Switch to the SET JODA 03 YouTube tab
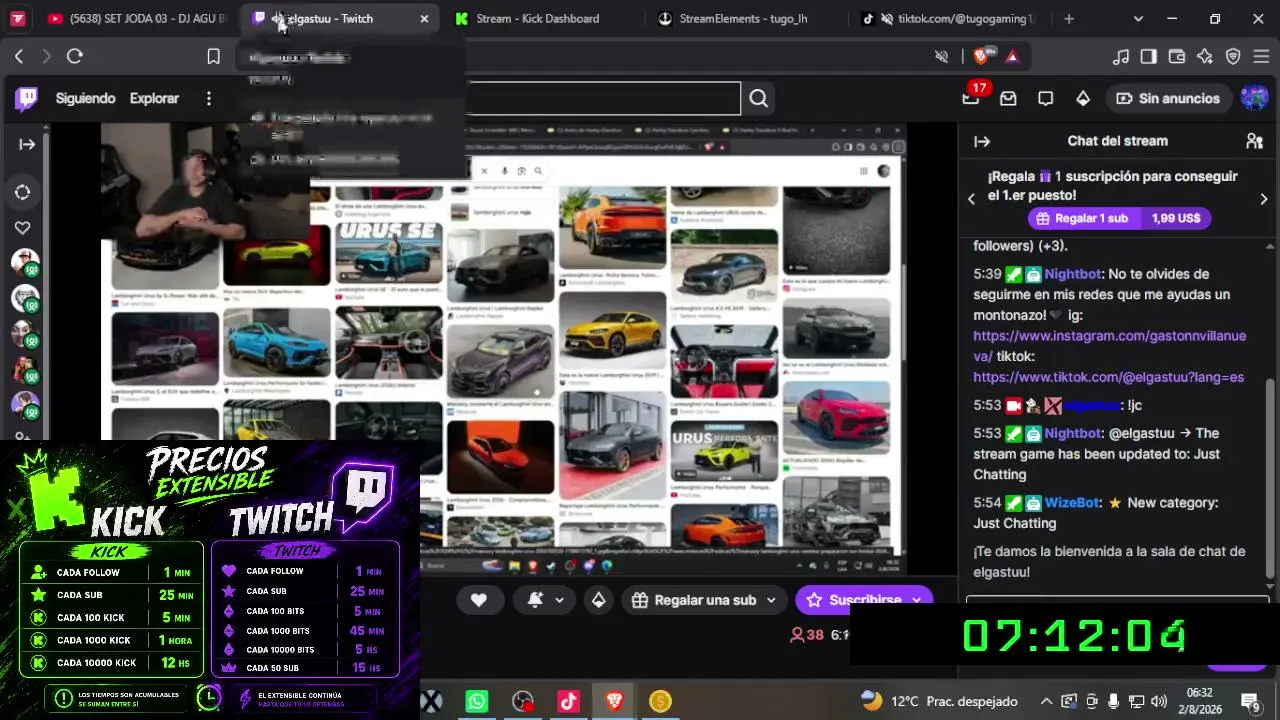Screen dimensions: 1280x720 (136, 19)
